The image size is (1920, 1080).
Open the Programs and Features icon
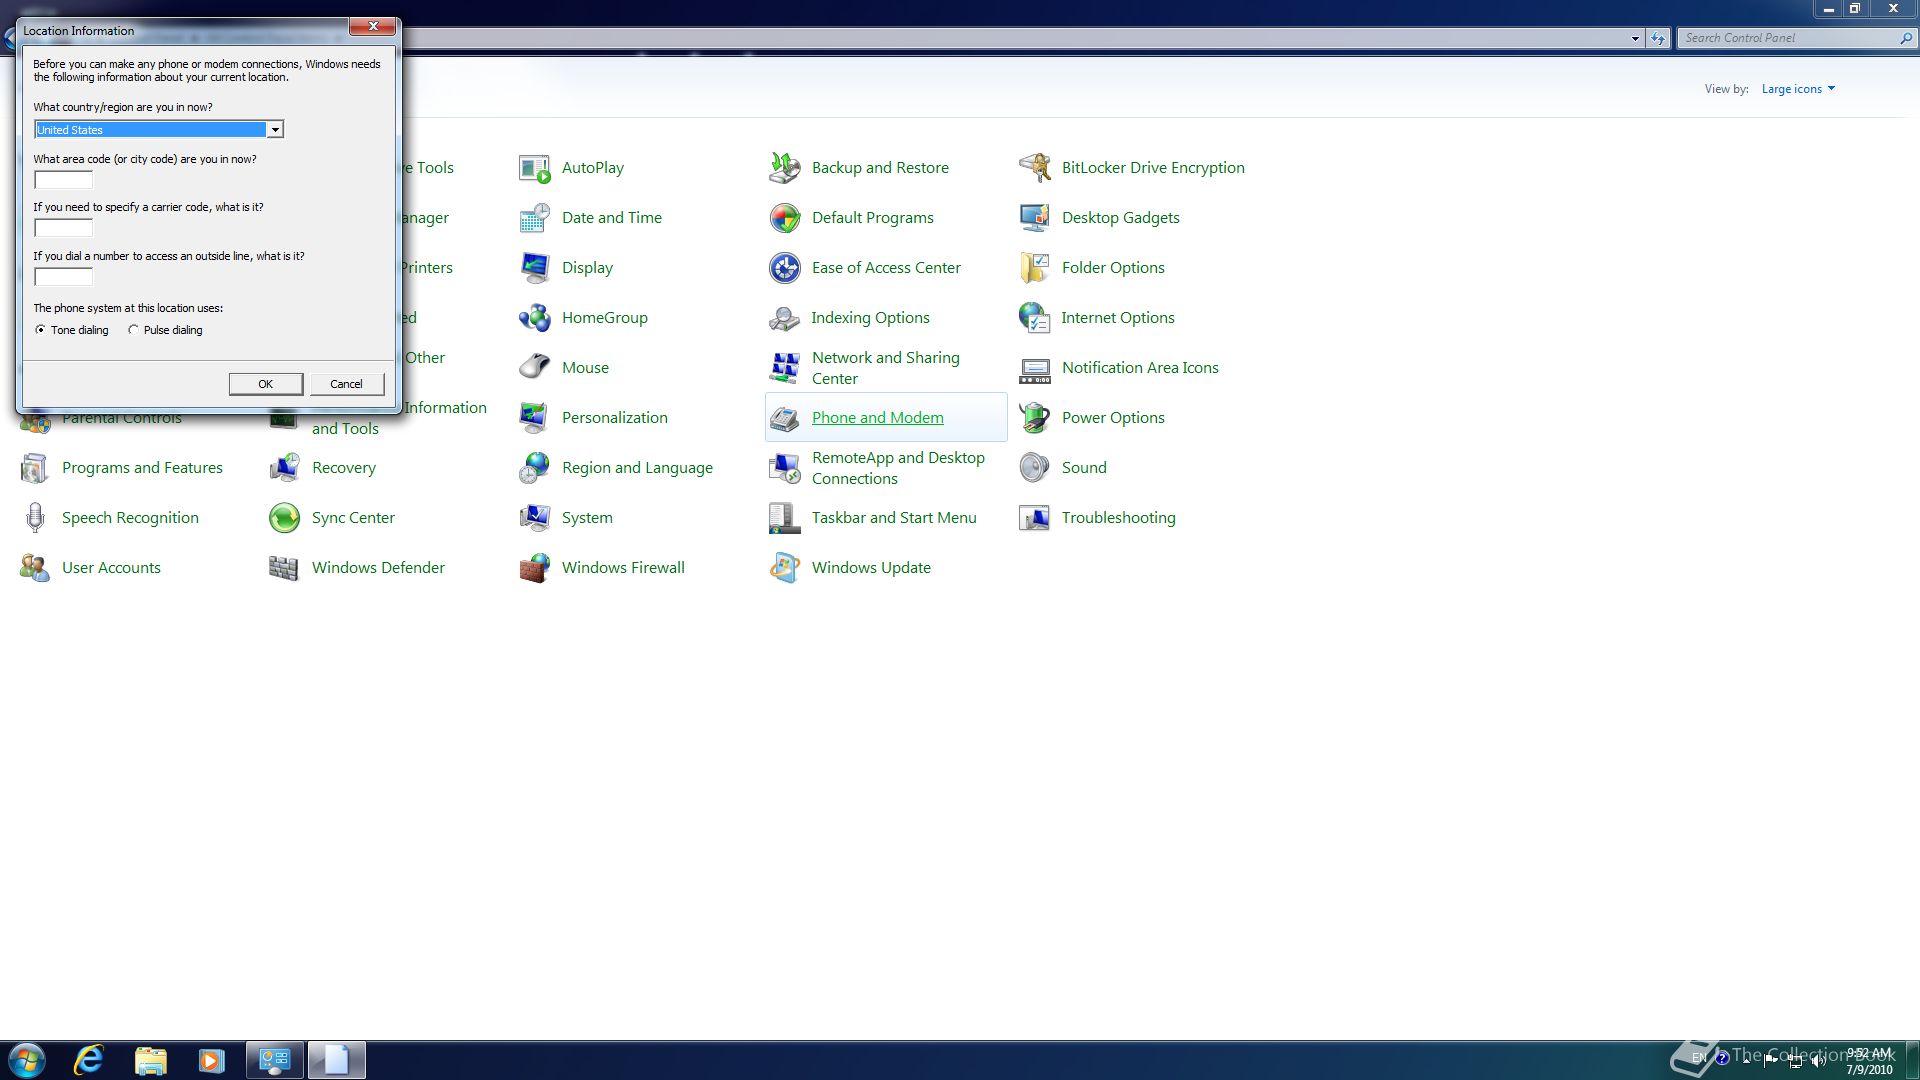point(34,468)
